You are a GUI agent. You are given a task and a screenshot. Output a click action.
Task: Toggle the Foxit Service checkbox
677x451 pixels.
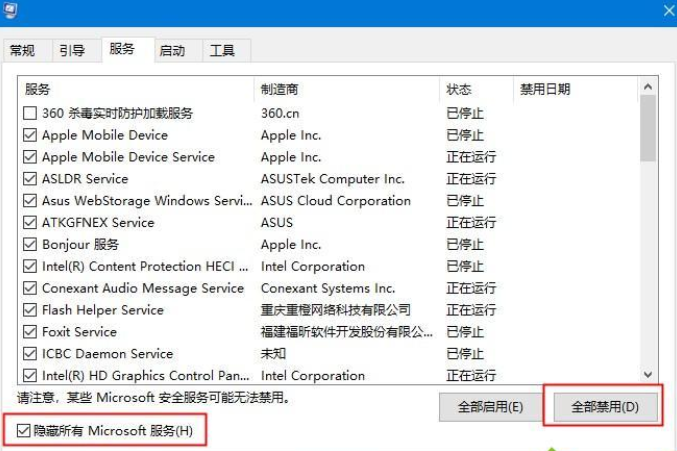(x=30, y=332)
